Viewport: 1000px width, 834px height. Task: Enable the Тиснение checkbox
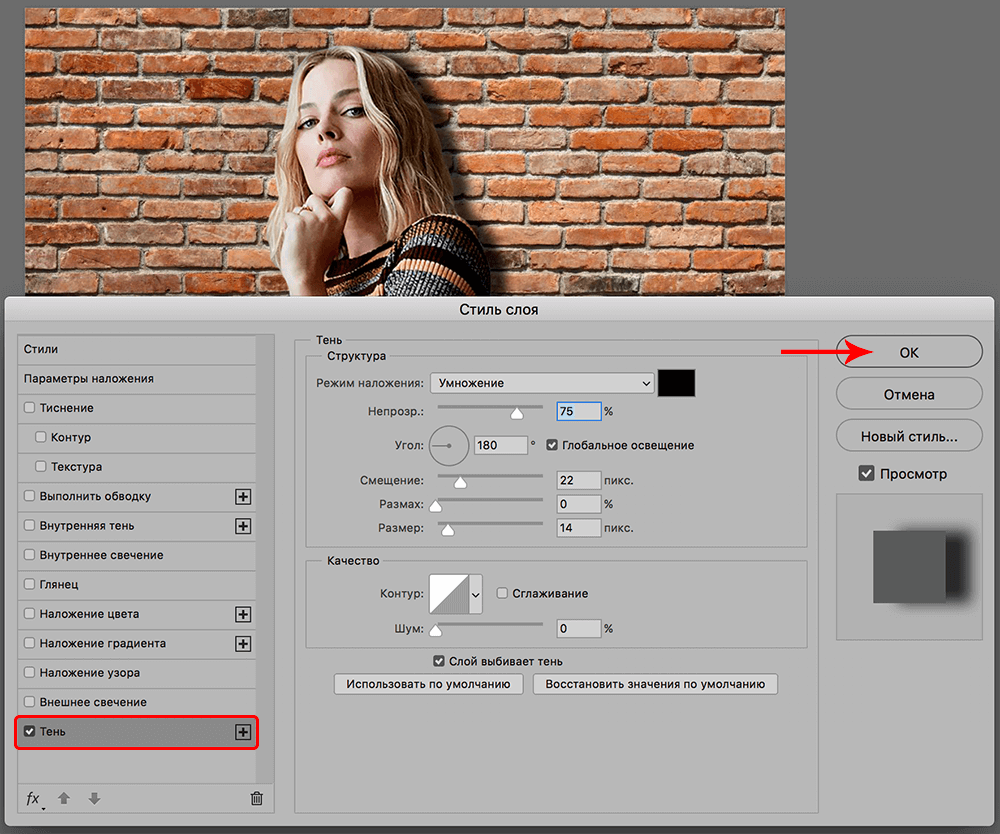tap(29, 408)
